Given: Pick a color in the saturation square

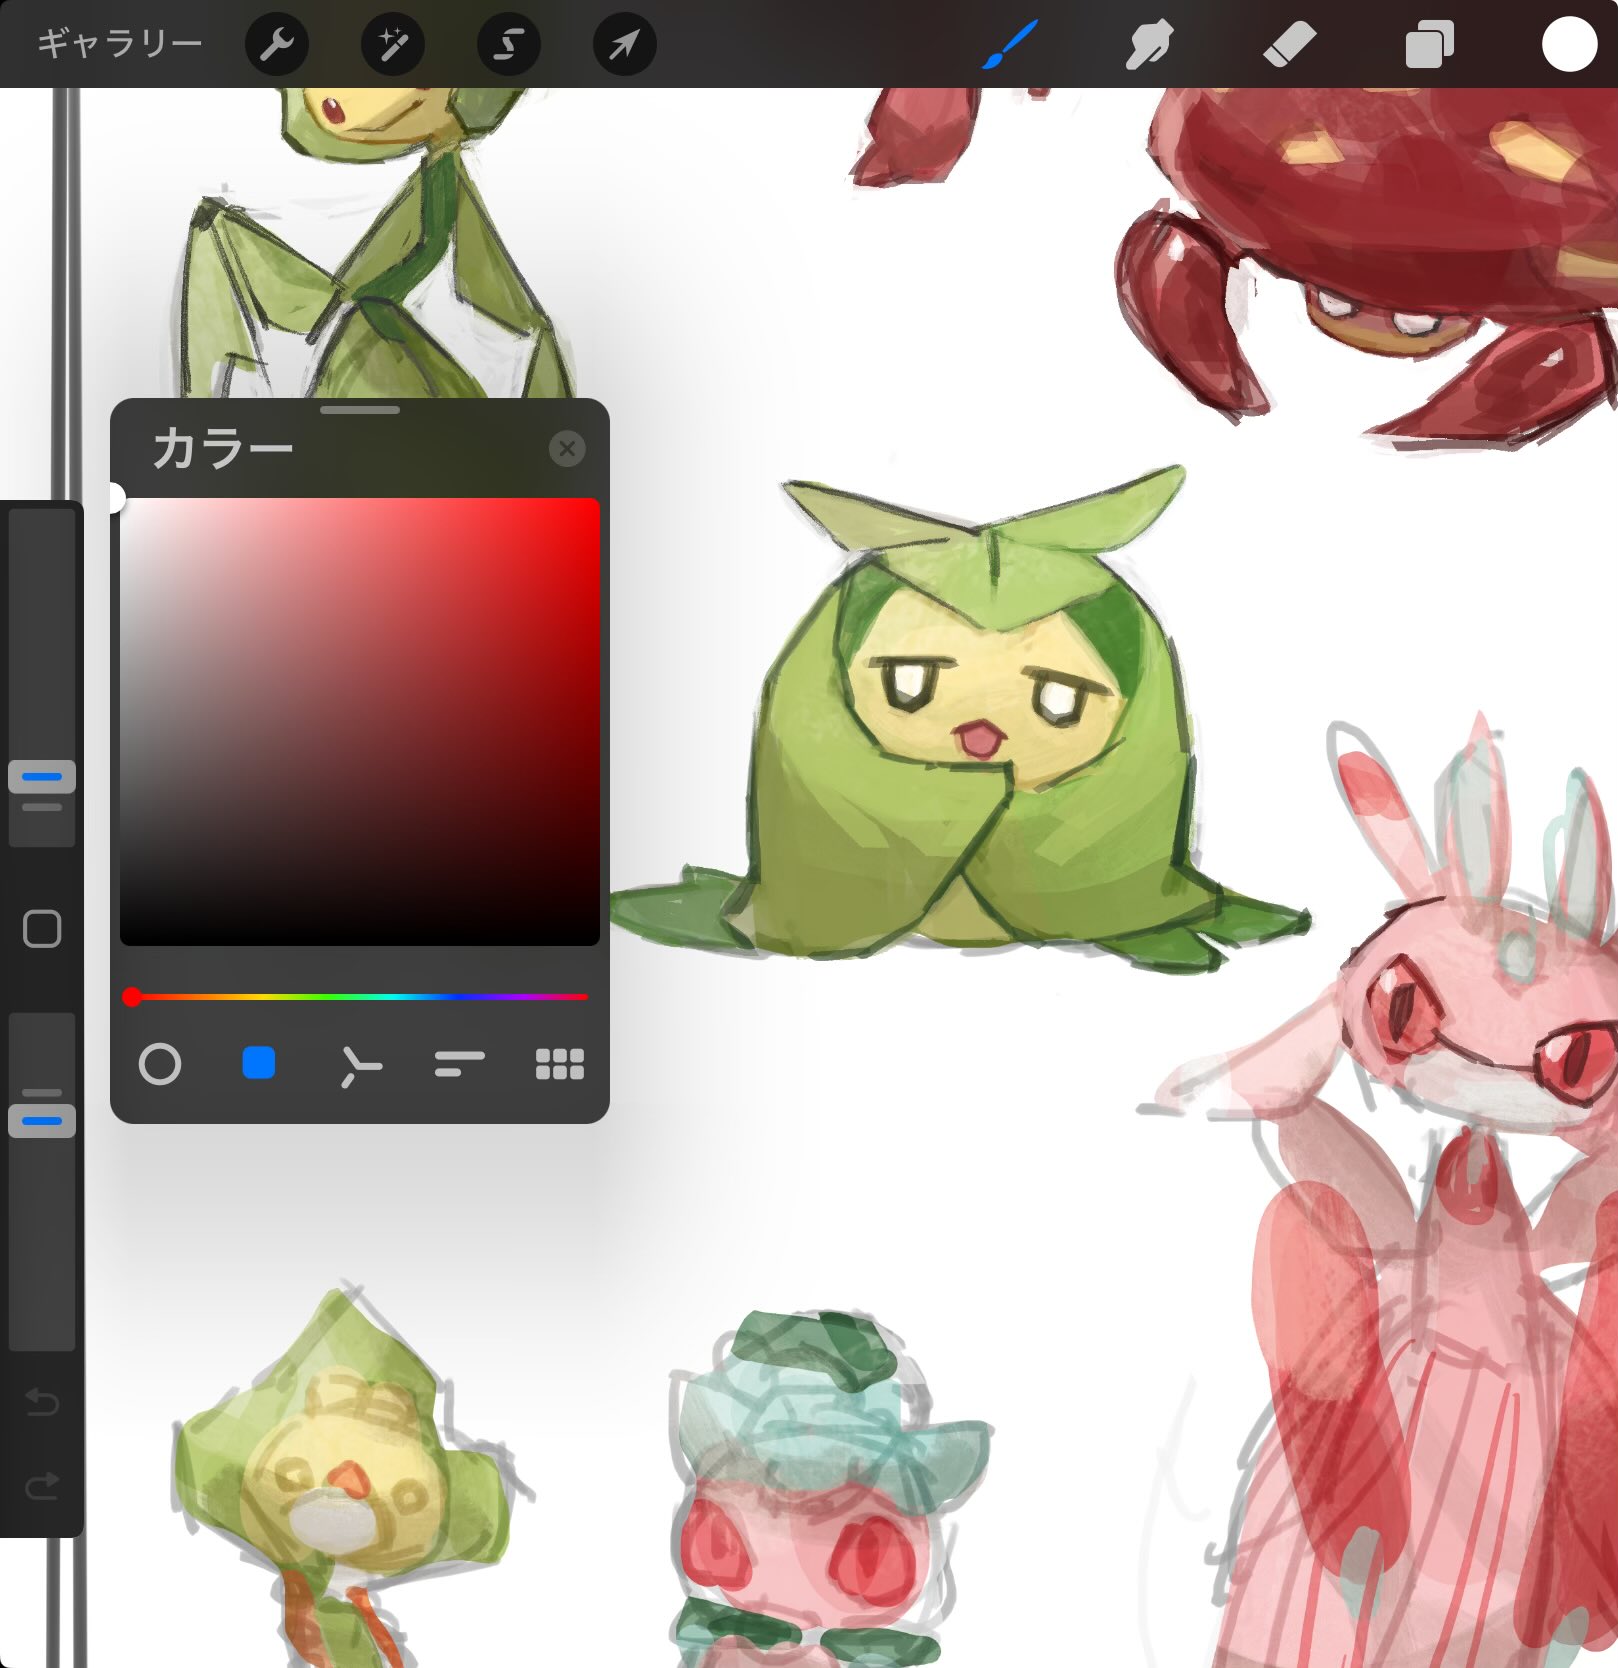Looking at the screenshot, I should coord(360,721).
